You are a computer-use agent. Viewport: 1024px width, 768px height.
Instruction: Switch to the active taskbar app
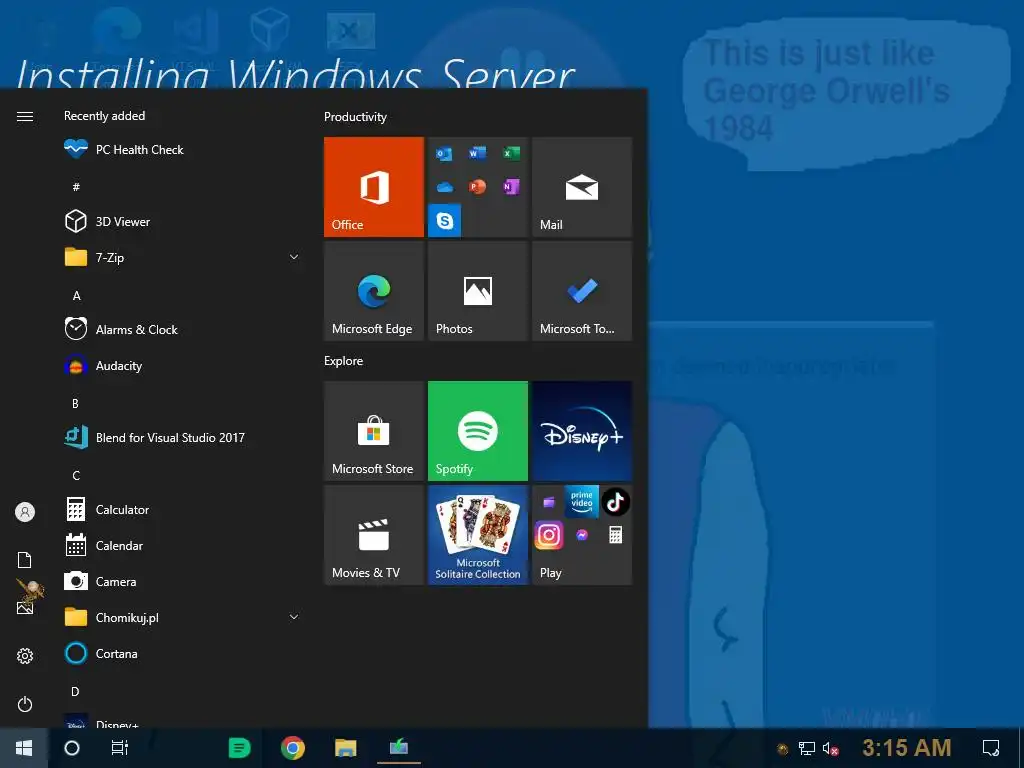point(399,748)
